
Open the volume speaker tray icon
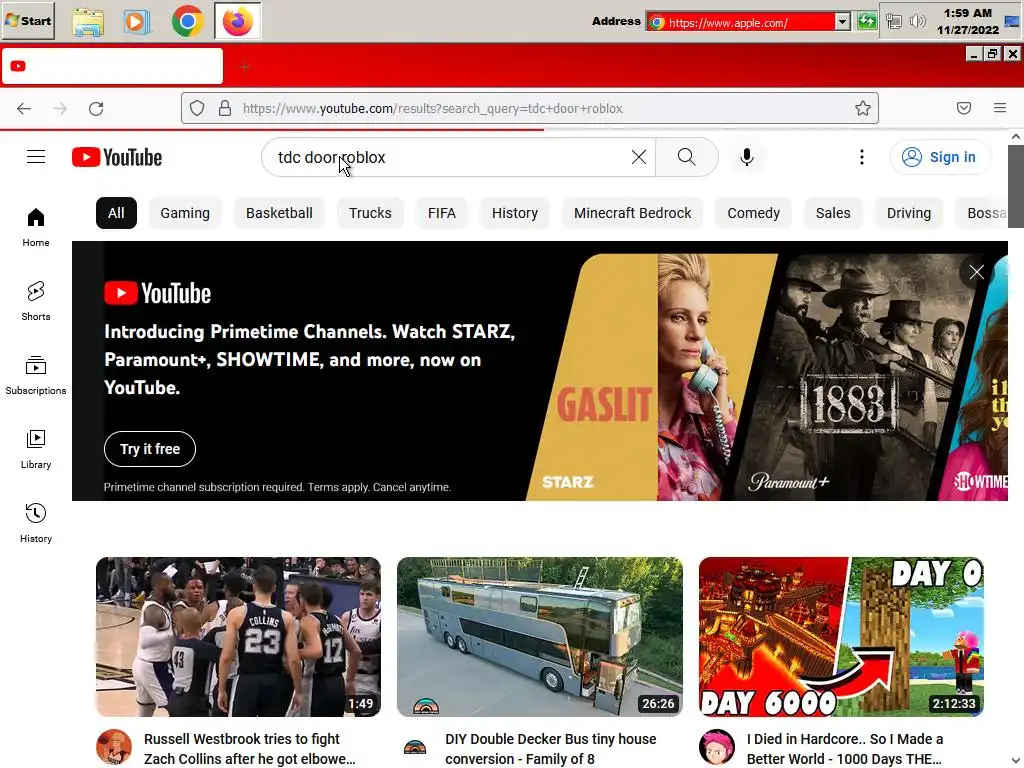click(918, 22)
